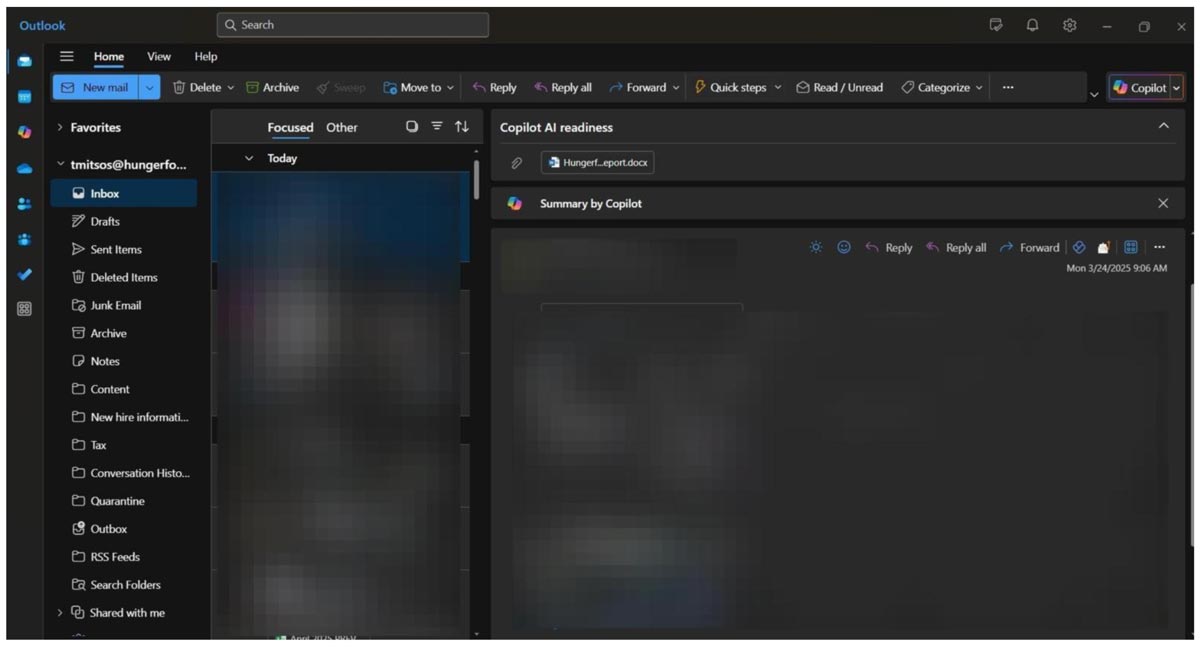This screenshot has height=647, width=1200.
Task: Open ribbon overflow ellipsis menu
Action: (x=1008, y=88)
